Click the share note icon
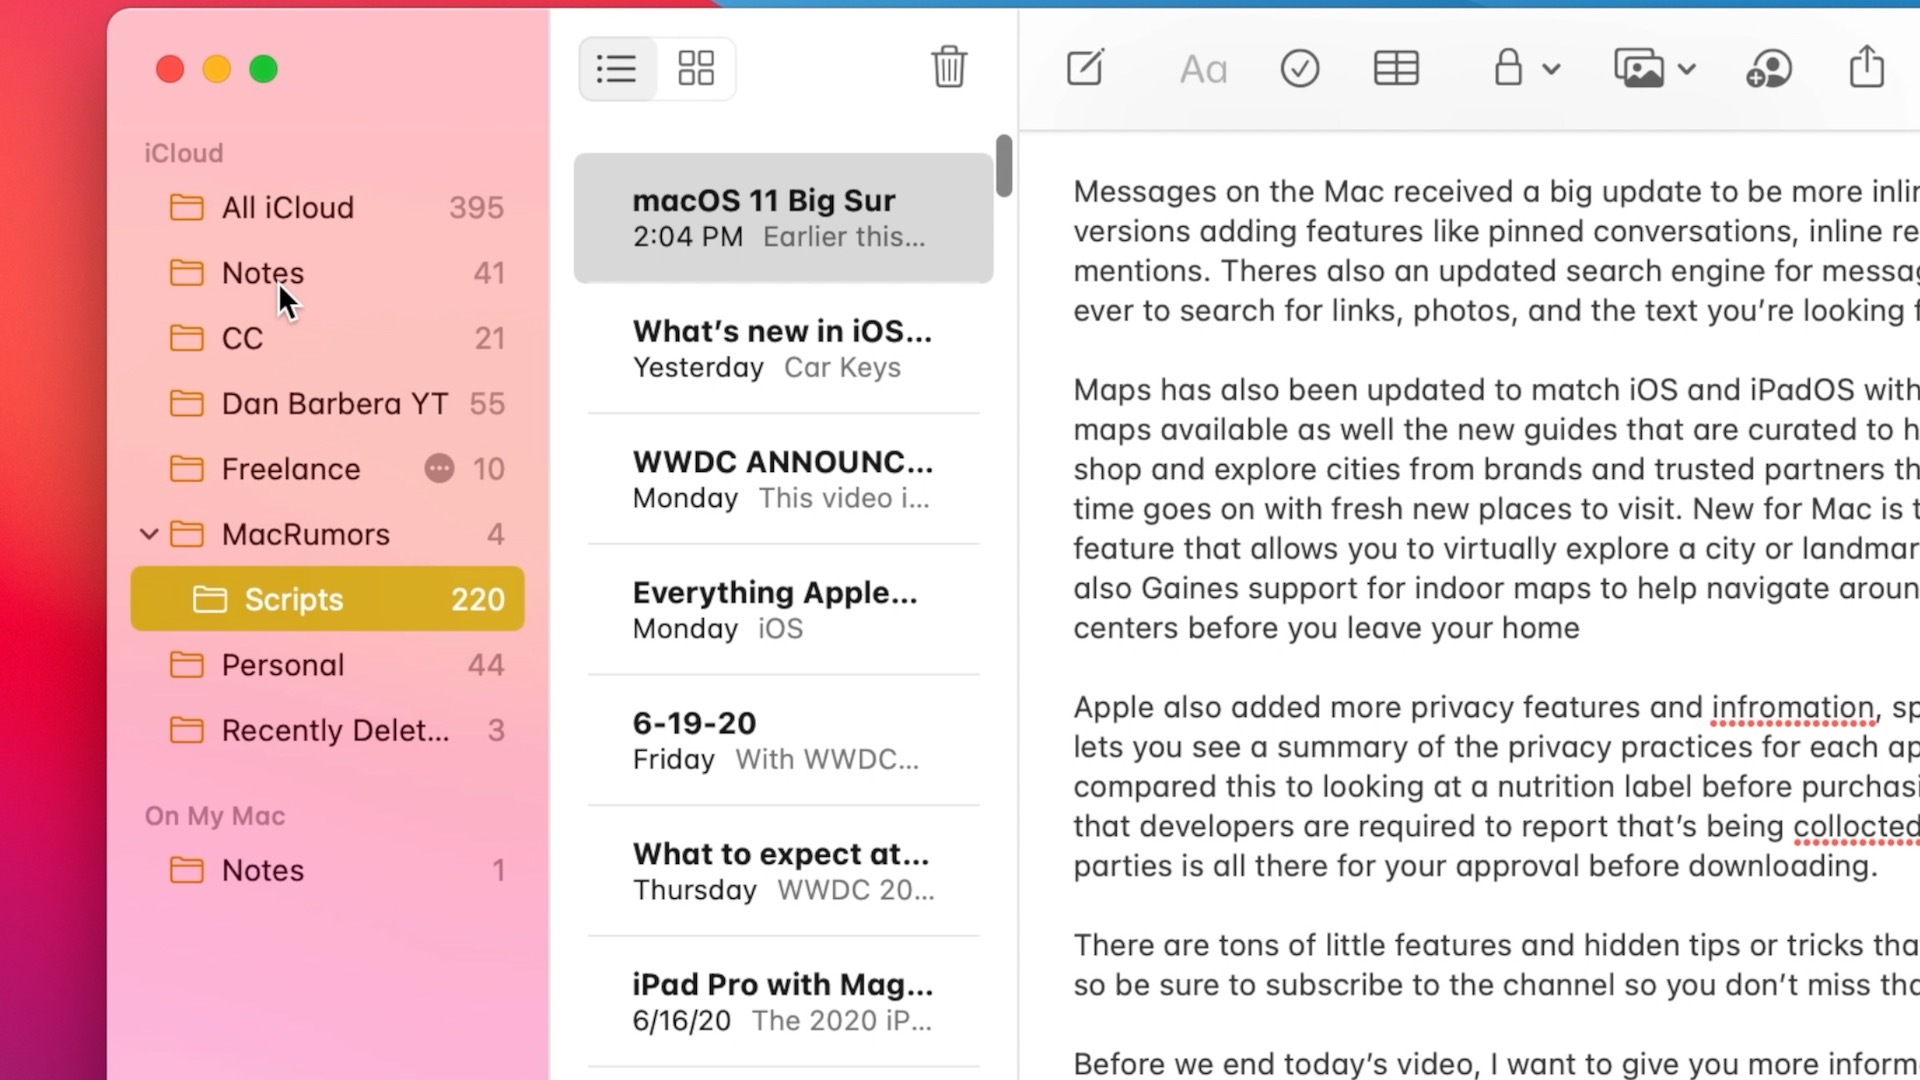Viewport: 1920px width, 1080px height. [x=1869, y=67]
